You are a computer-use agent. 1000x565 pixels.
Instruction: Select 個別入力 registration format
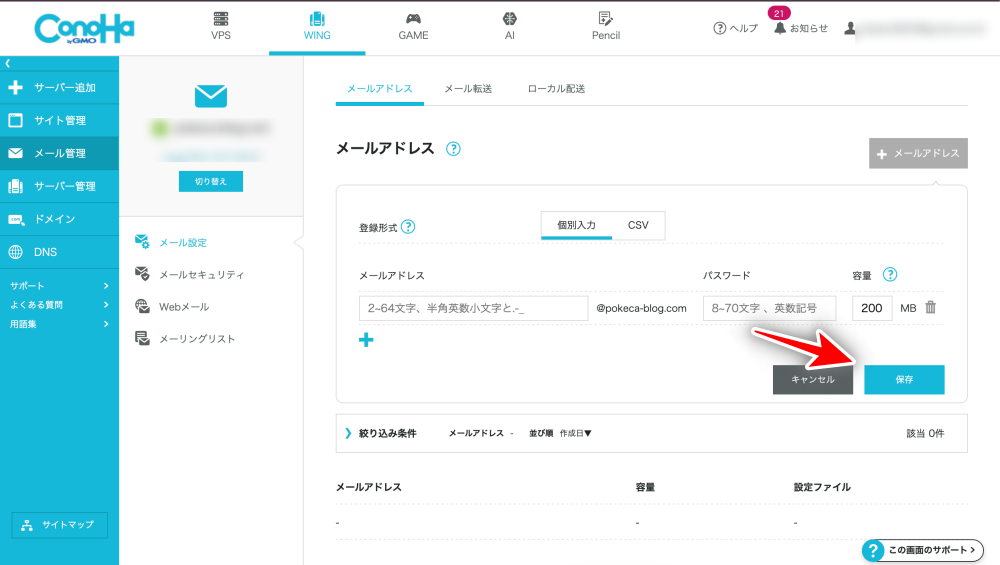click(x=576, y=225)
